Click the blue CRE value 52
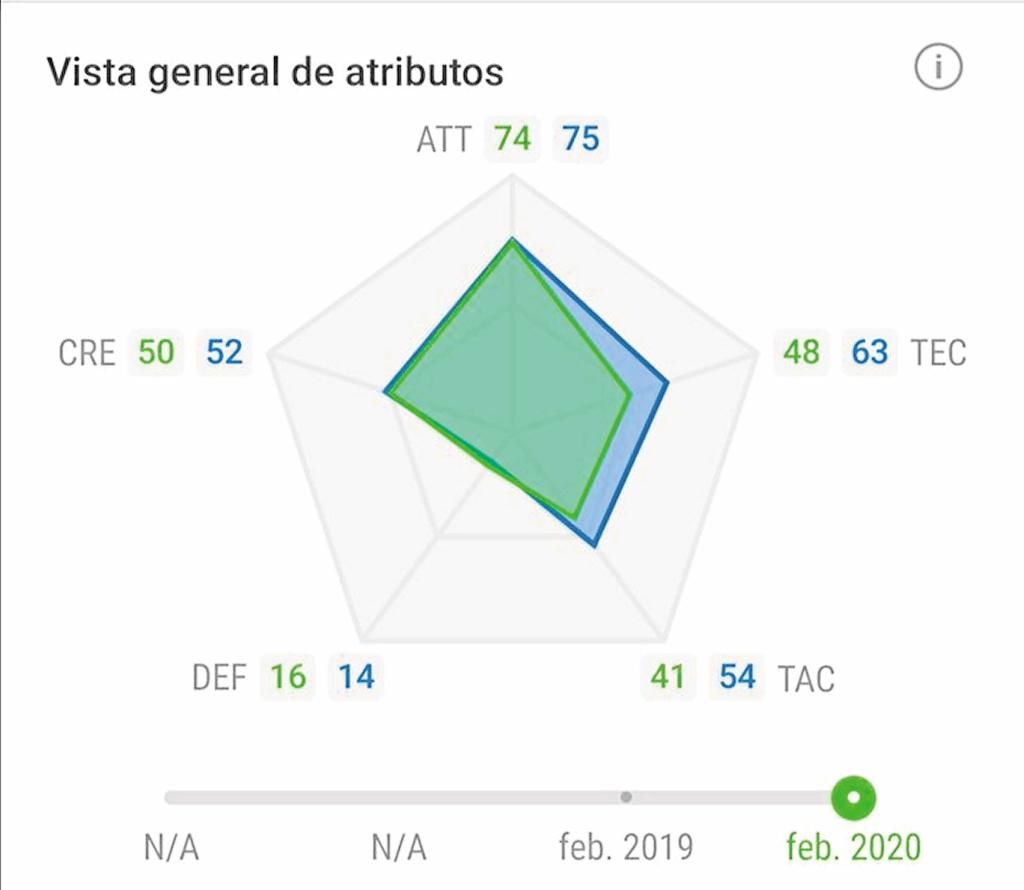 click(224, 352)
